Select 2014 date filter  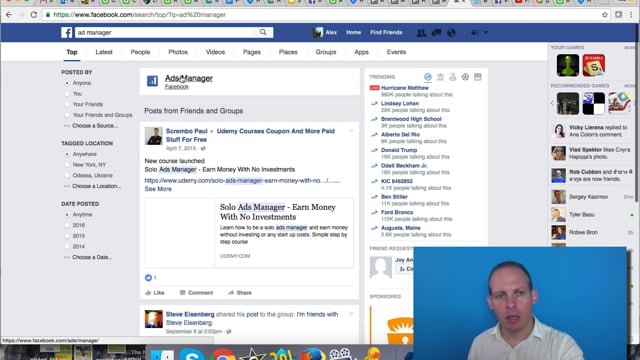click(67, 246)
